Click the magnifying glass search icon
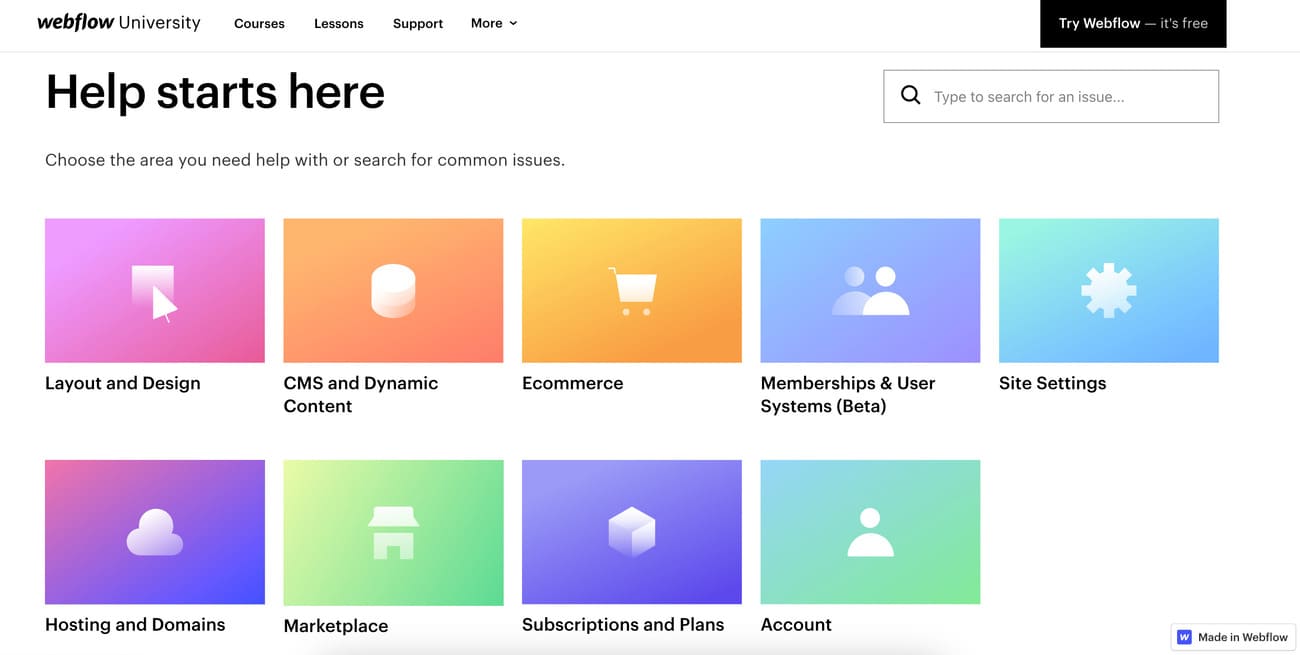The image size is (1300, 655). click(x=910, y=95)
